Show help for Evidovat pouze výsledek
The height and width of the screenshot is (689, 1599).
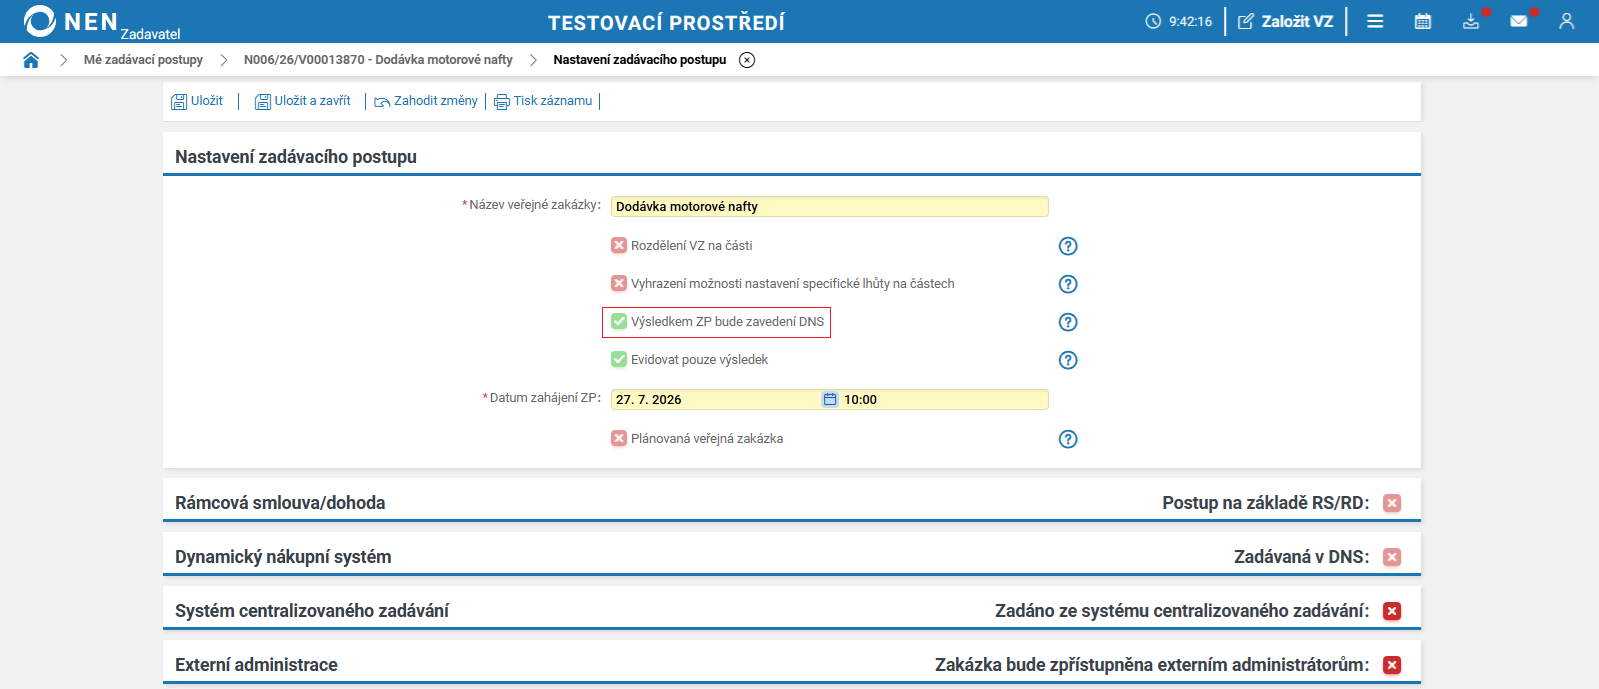(x=1068, y=360)
